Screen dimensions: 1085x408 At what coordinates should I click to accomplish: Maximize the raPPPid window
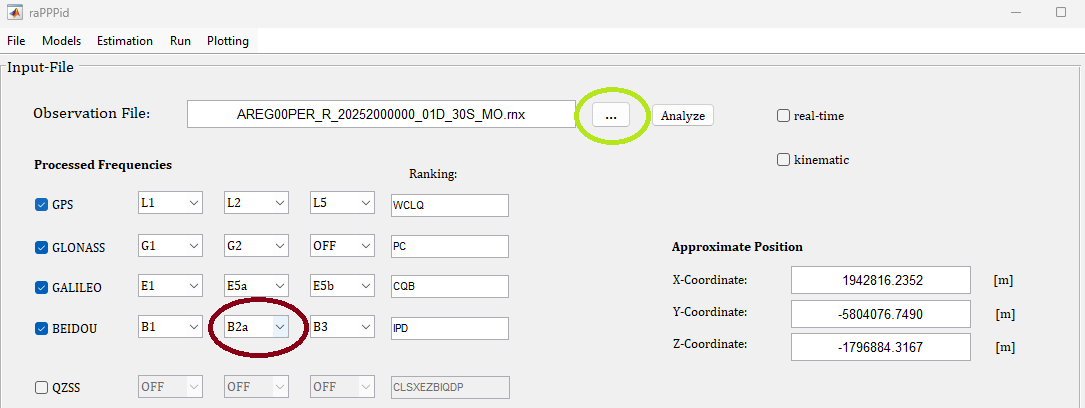coord(1061,13)
